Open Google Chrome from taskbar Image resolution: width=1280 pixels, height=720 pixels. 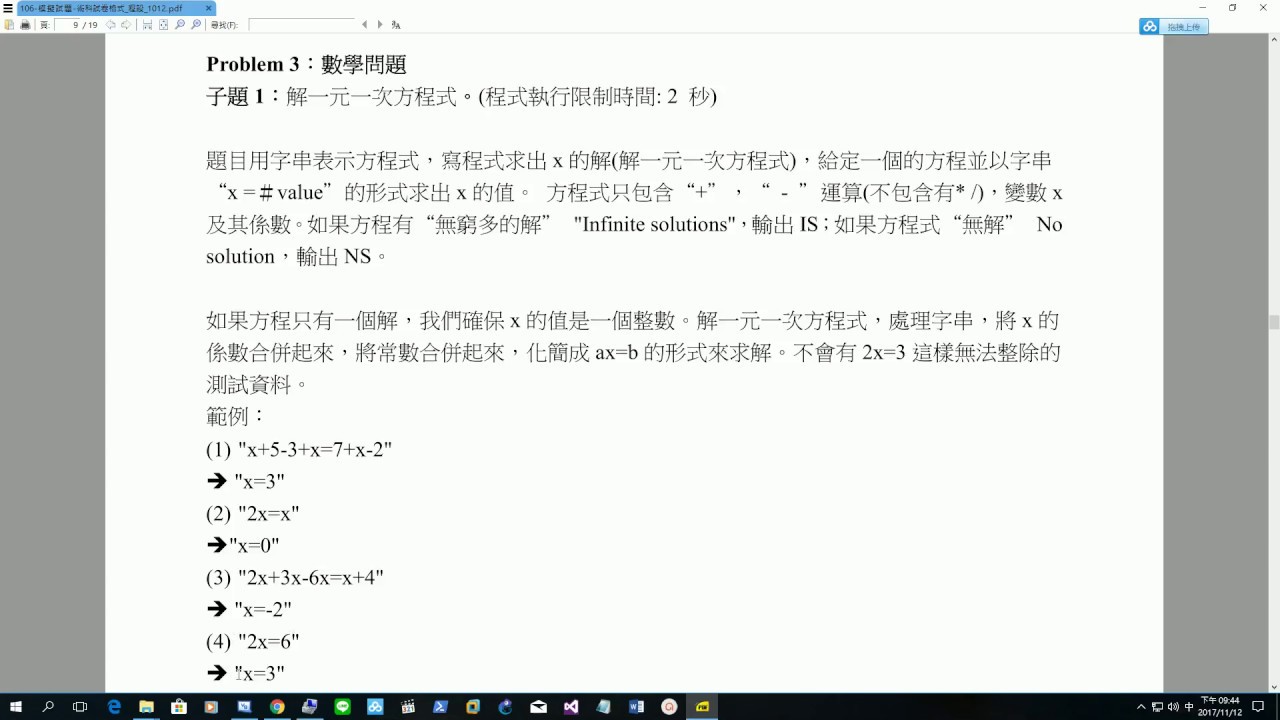pyautogui.click(x=277, y=707)
